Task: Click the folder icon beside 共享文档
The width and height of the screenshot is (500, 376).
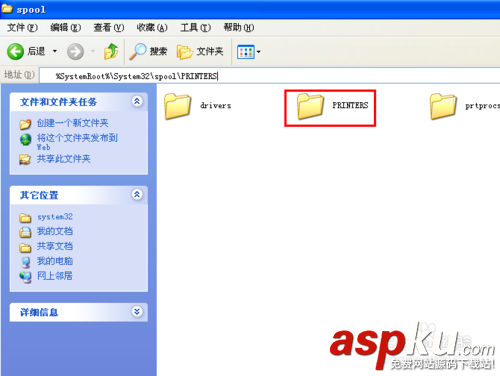Action: point(25,248)
